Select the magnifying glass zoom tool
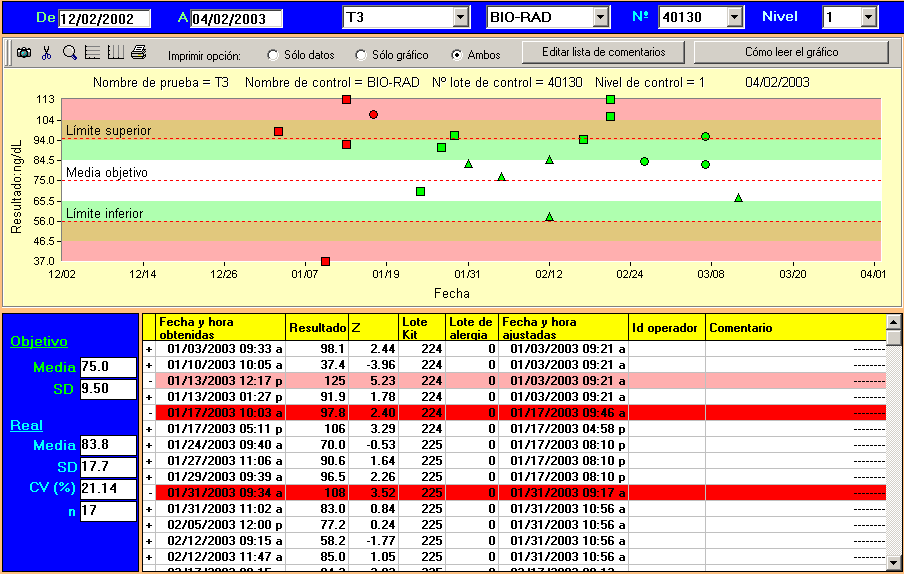This screenshot has height=574, width=905. pos(69,53)
